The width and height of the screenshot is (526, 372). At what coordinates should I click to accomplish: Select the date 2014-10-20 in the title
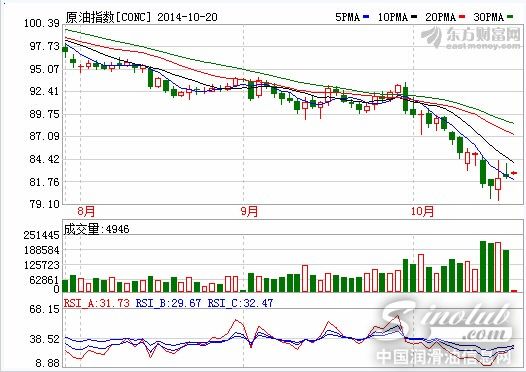point(187,17)
